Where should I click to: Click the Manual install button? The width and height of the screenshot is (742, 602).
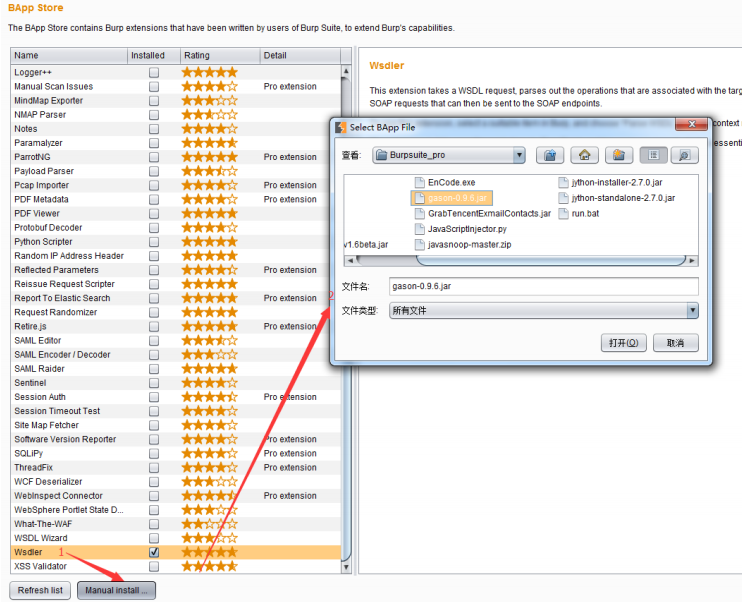(116, 590)
